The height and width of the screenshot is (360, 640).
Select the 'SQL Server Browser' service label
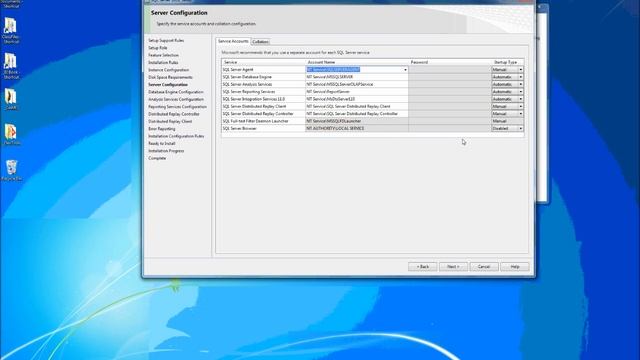[240, 129]
